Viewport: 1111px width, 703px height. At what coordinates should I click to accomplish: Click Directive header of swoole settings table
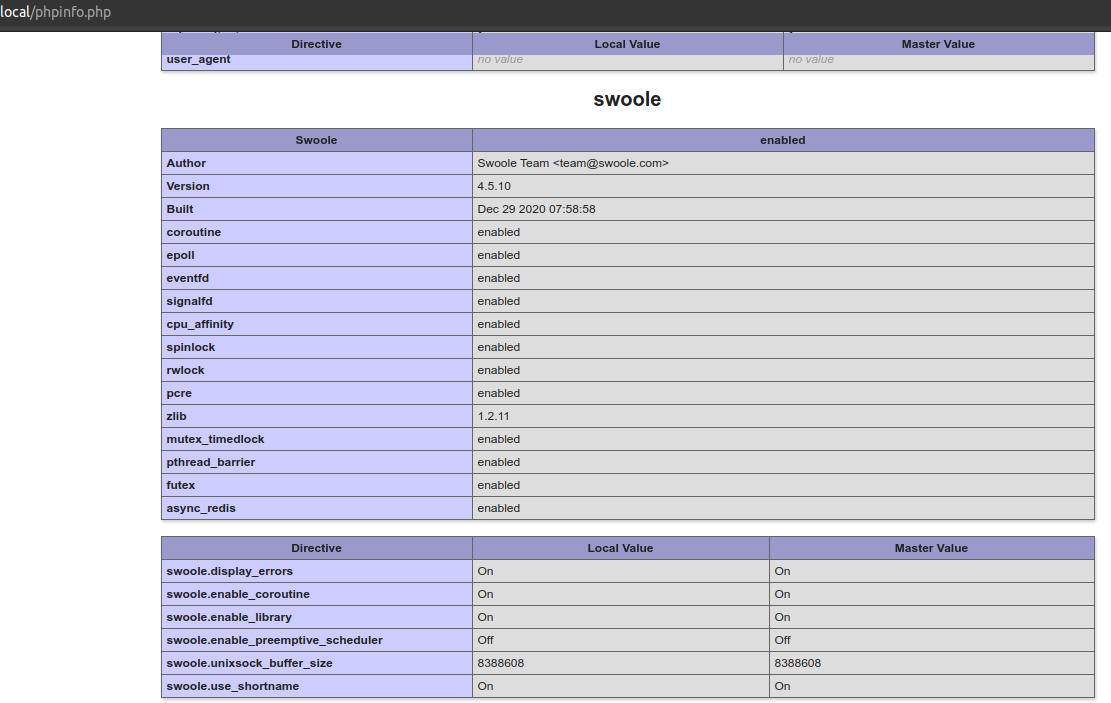point(316,549)
